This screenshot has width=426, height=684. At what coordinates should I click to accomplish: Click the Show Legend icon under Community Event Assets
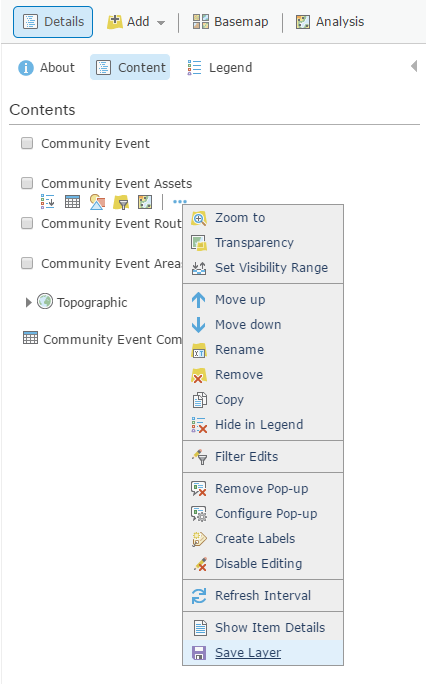[x=48, y=202]
